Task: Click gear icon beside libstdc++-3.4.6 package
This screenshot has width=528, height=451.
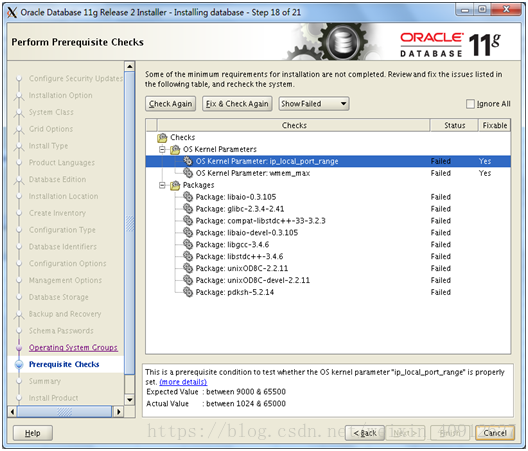Action: pos(188,256)
